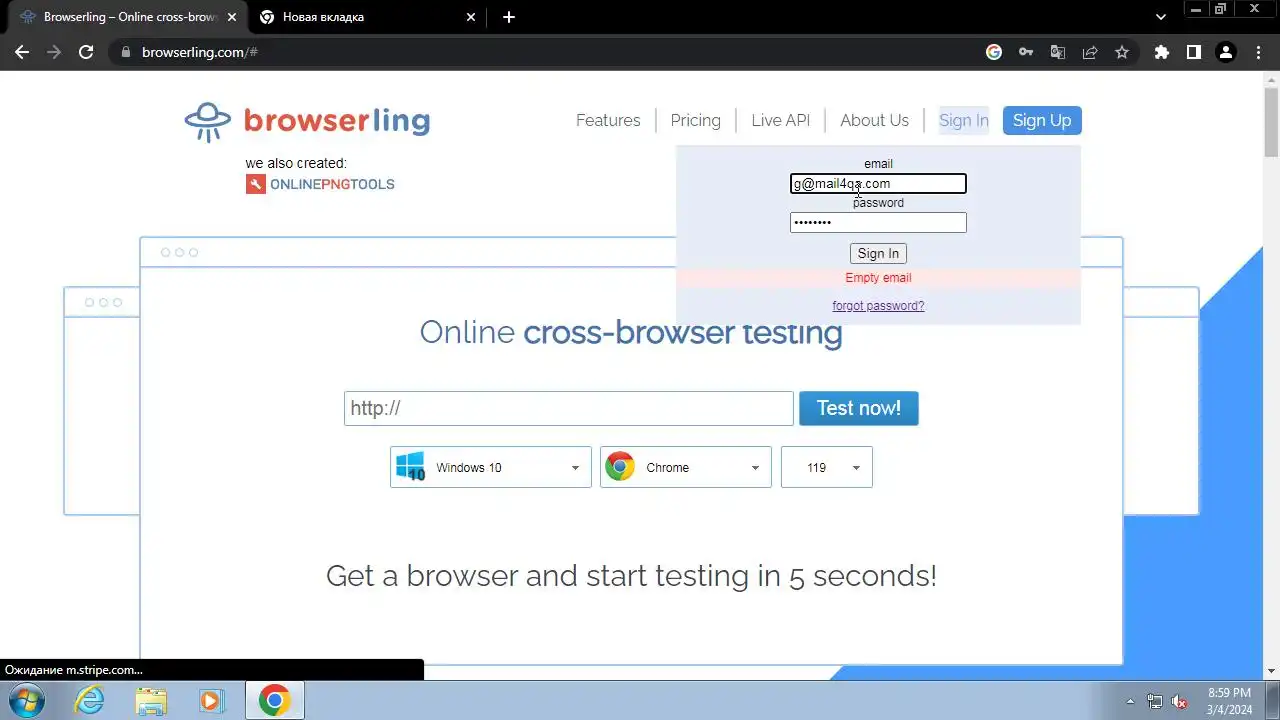Click the 8:59 PM taskbar clock

click(x=1229, y=701)
